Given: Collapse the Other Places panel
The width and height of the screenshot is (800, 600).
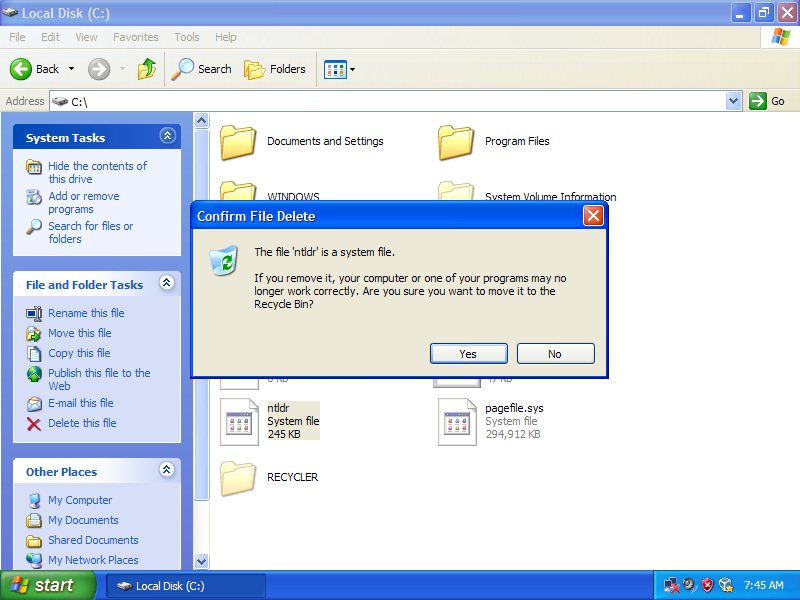Looking at the screenshot, I should 167,469.
